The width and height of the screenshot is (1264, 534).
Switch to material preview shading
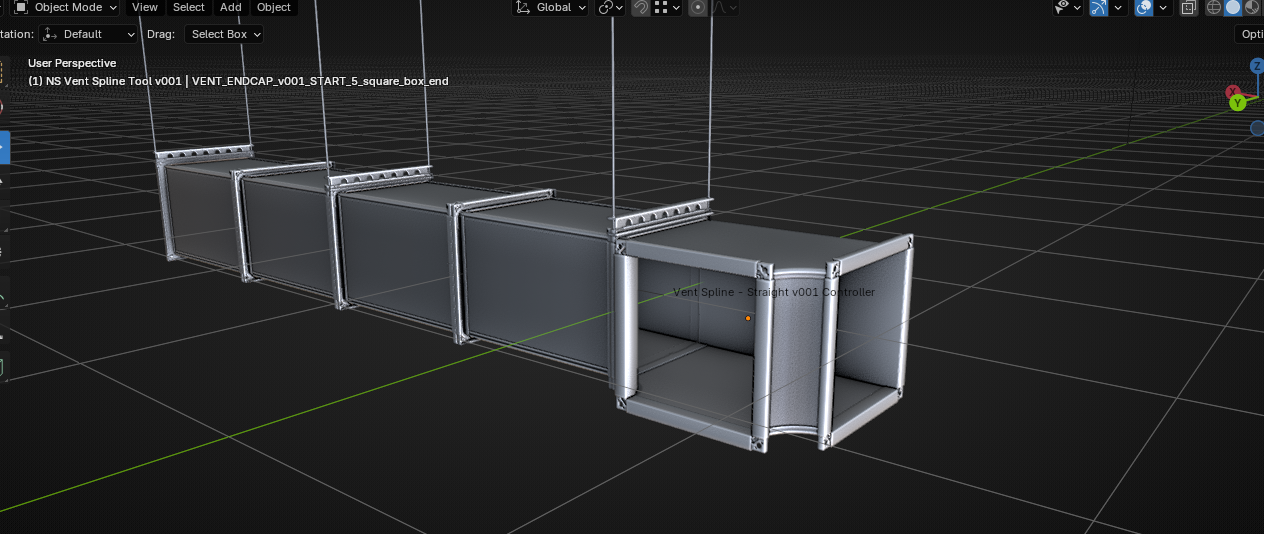(1252, 7)
